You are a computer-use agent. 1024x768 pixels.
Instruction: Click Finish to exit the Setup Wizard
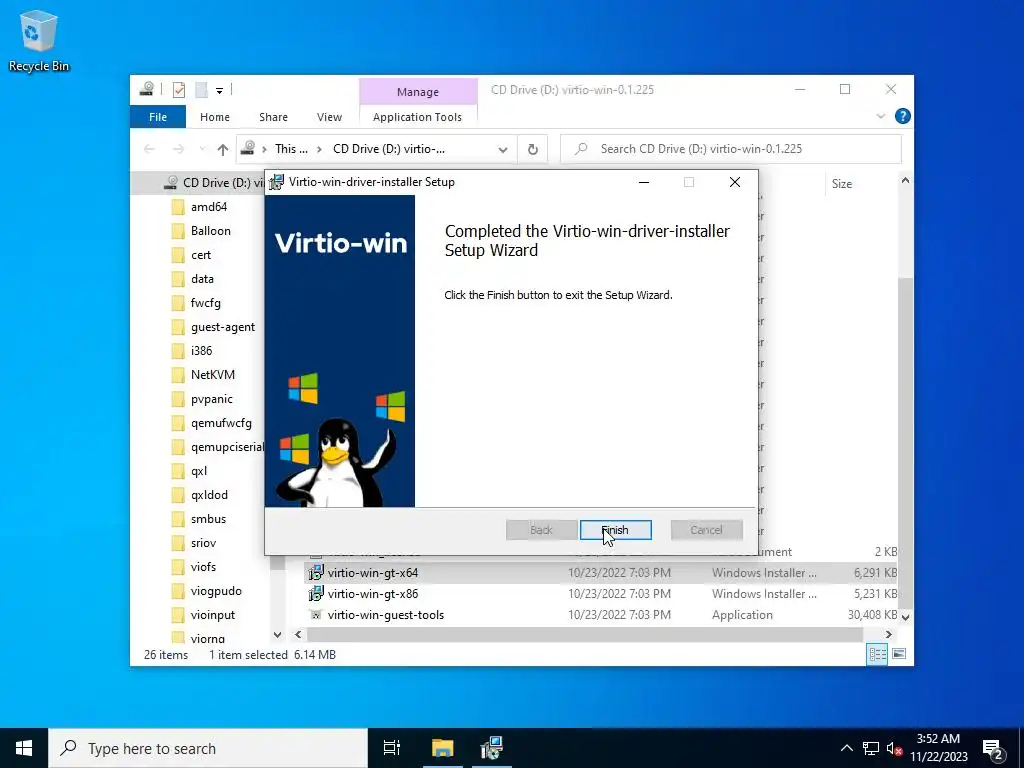click(x=615, y=530)
